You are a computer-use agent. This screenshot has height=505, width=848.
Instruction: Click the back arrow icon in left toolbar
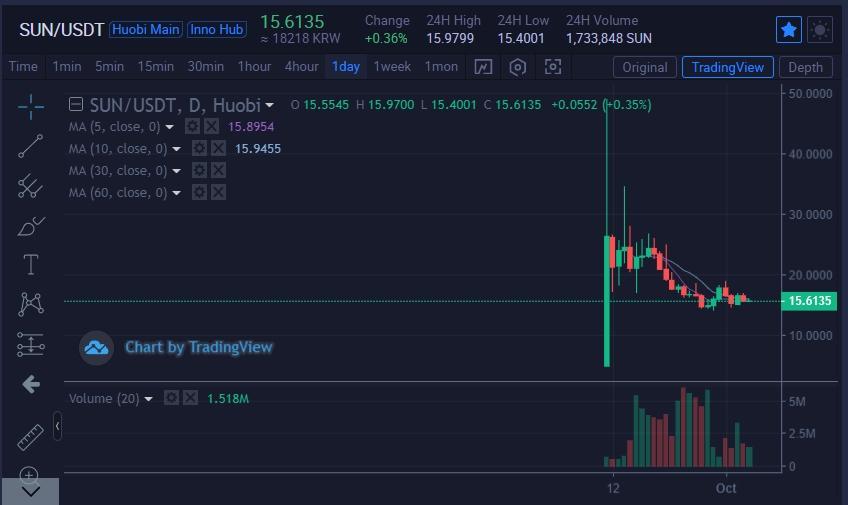click(x=31, y=384)
